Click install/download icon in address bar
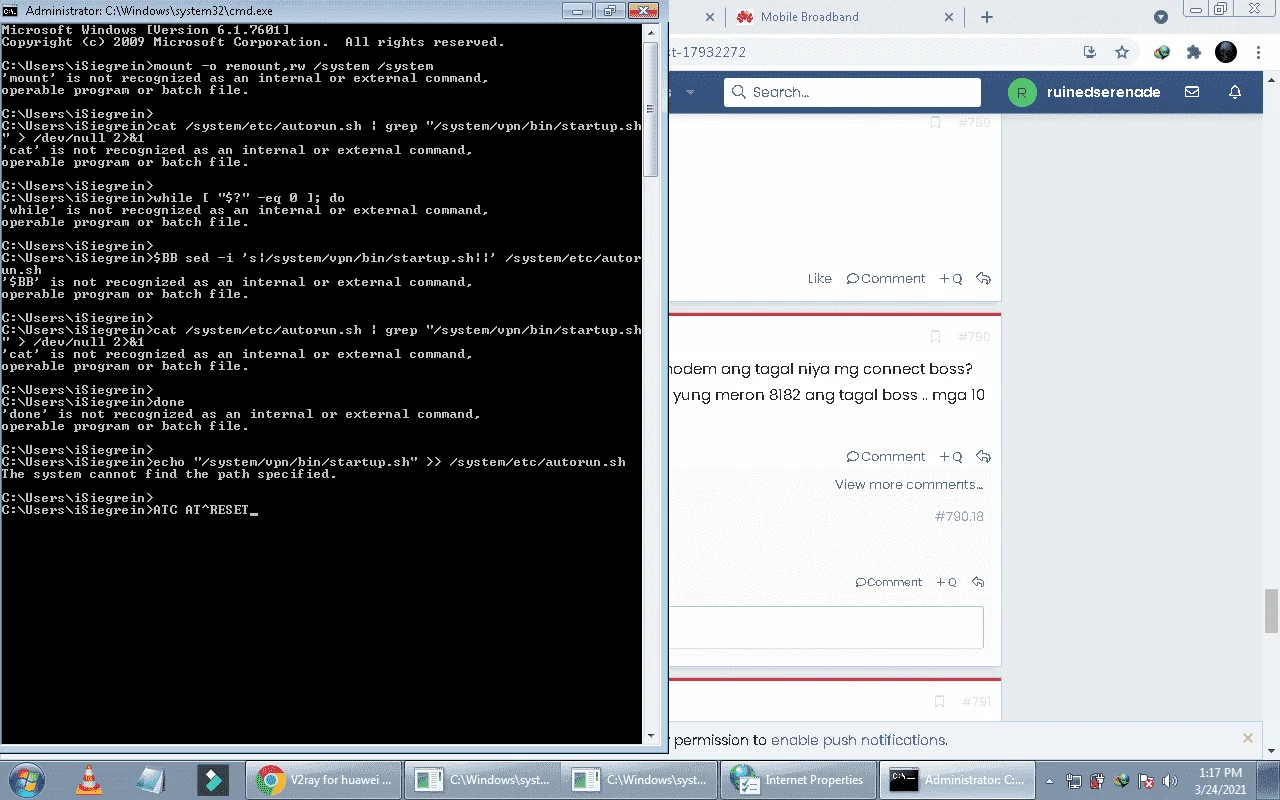The width and height of the screenshot is (1280, 800). 1091,52
